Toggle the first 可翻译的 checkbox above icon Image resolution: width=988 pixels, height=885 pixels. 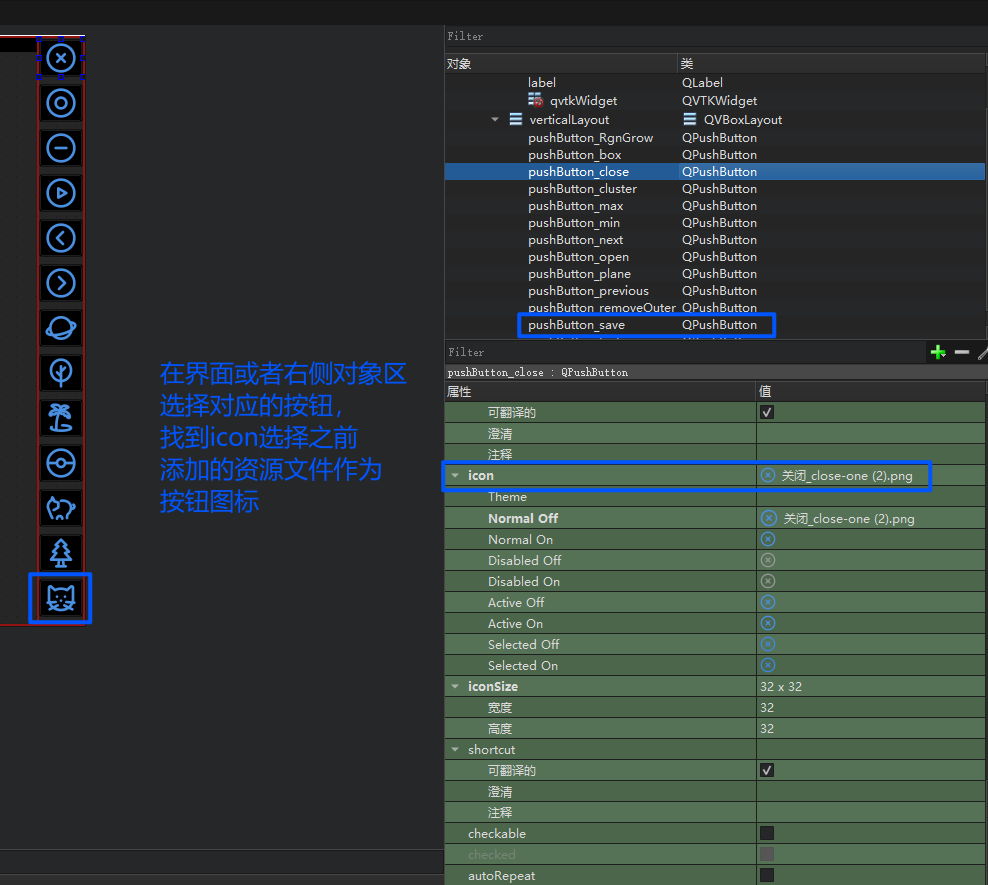(767, 413)
